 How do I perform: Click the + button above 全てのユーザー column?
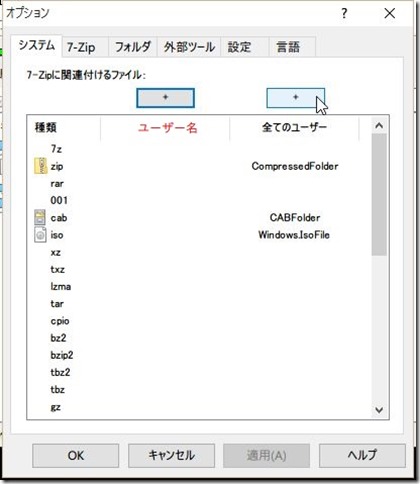tap(295, 98)
